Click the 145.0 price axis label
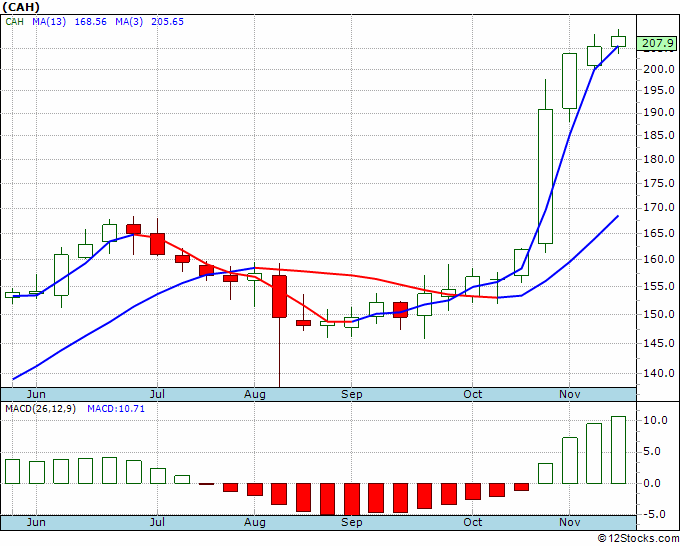 [x=658, y=343]
